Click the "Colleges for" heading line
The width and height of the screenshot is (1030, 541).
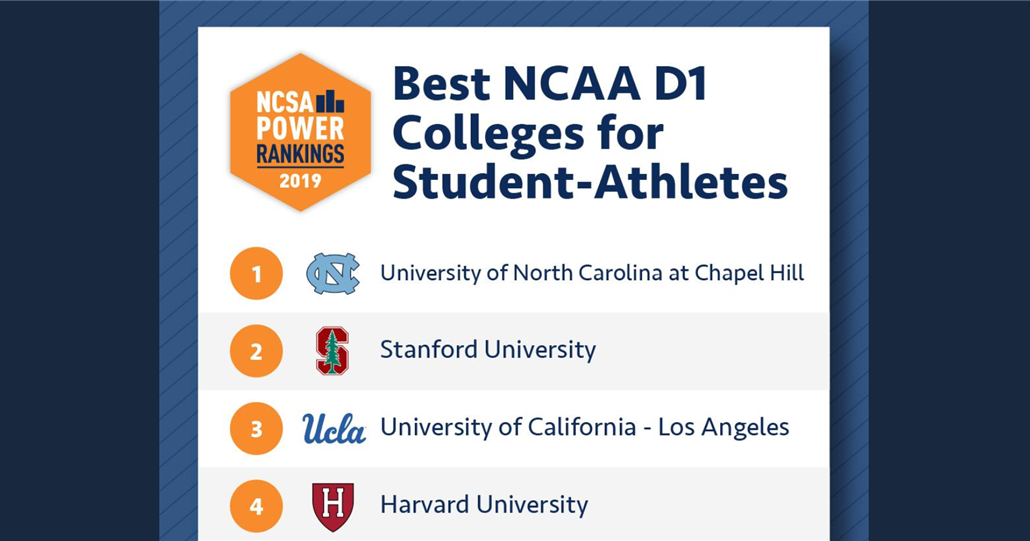click(527, 134)
